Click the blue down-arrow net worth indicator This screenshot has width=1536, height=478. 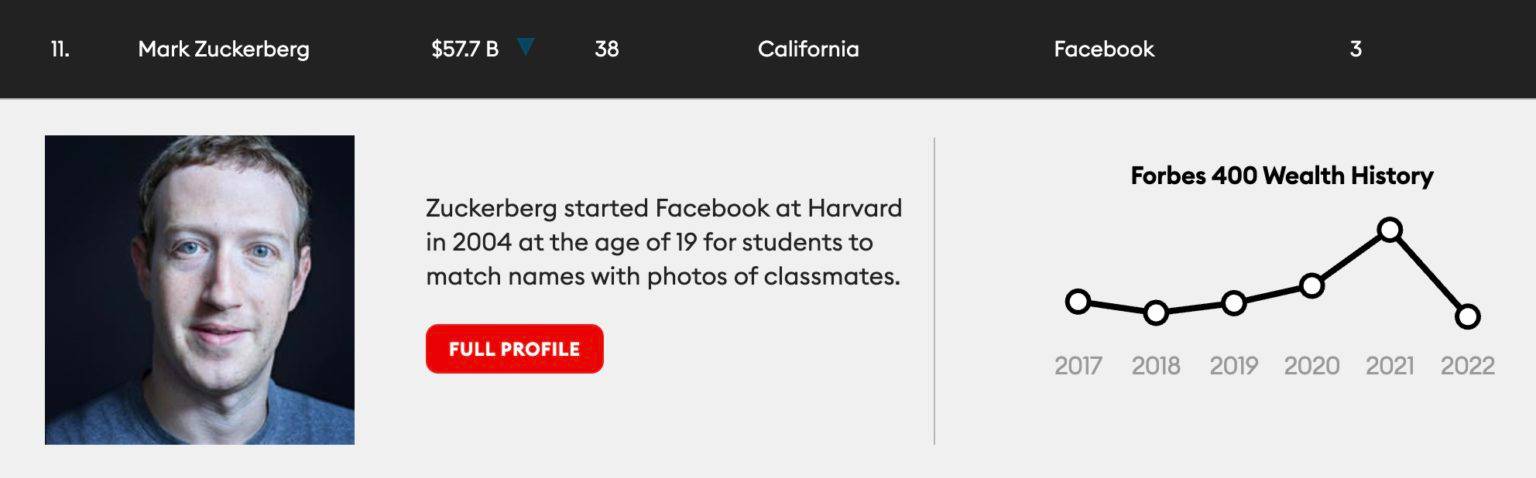(526, 46)
